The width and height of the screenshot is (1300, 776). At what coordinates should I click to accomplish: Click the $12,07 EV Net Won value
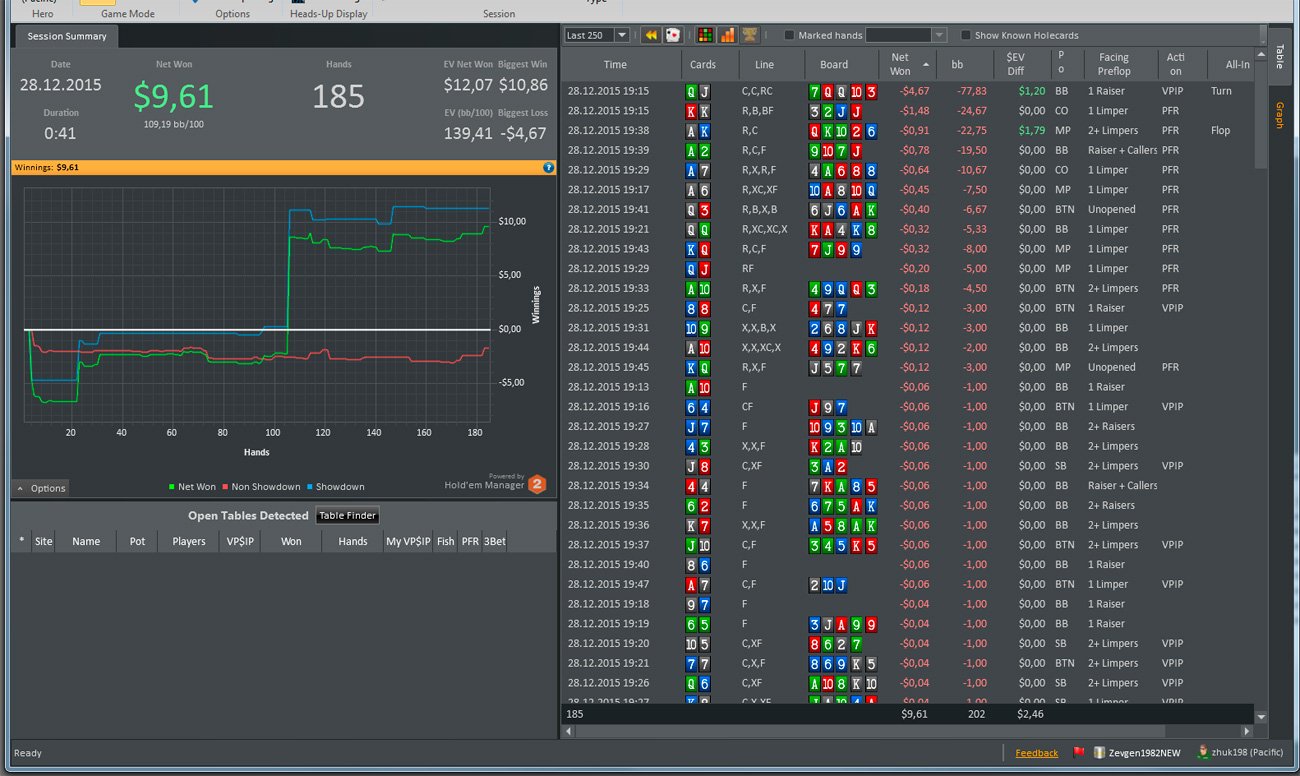468,85
